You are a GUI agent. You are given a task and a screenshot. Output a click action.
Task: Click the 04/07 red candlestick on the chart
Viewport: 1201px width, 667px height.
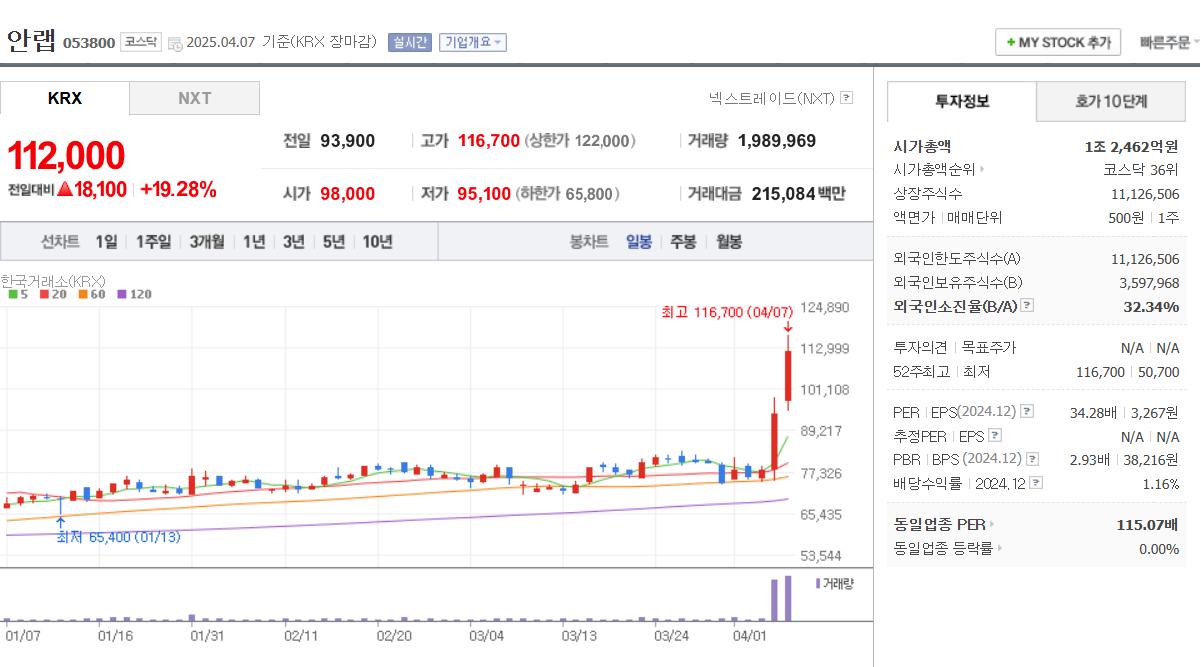click(788, 375)
